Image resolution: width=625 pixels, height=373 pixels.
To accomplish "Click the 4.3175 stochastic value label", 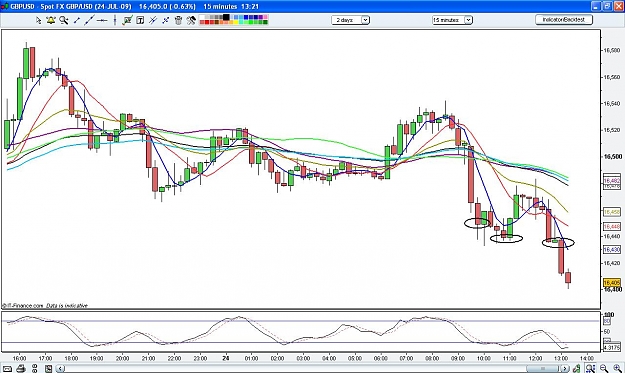I will 612,347.
